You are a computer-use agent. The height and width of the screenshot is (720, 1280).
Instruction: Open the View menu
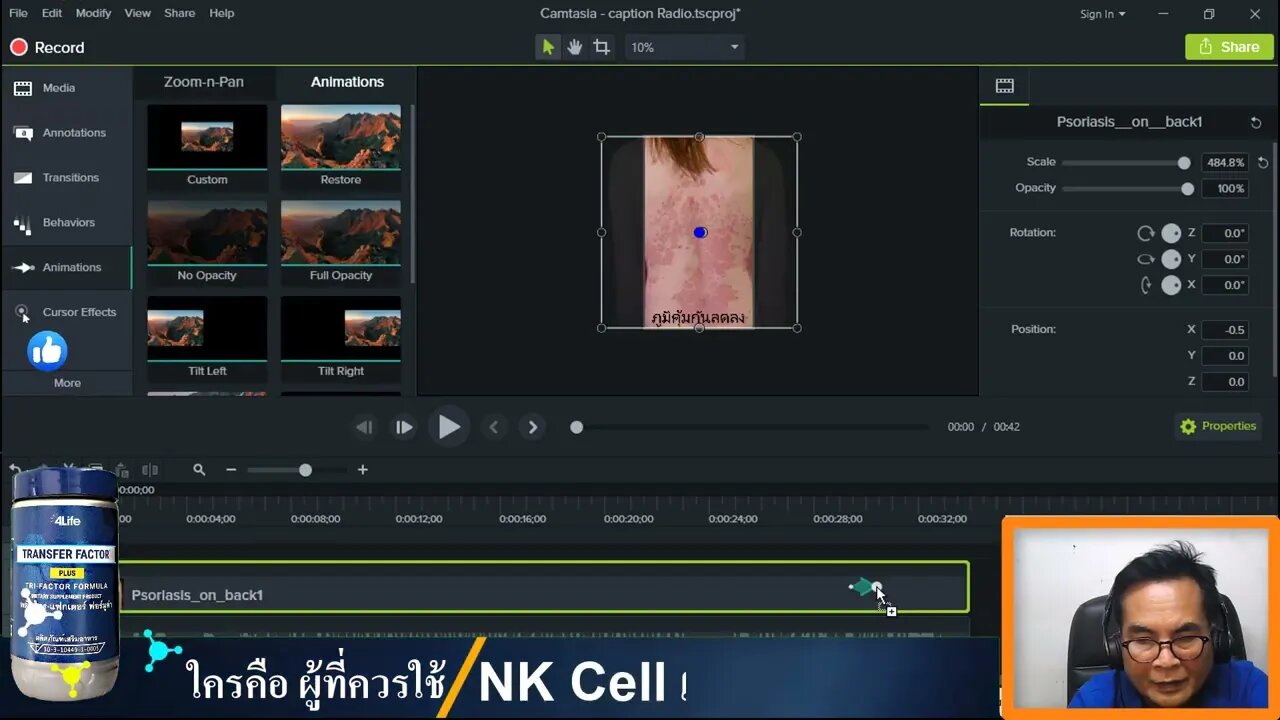pos(138,13)
